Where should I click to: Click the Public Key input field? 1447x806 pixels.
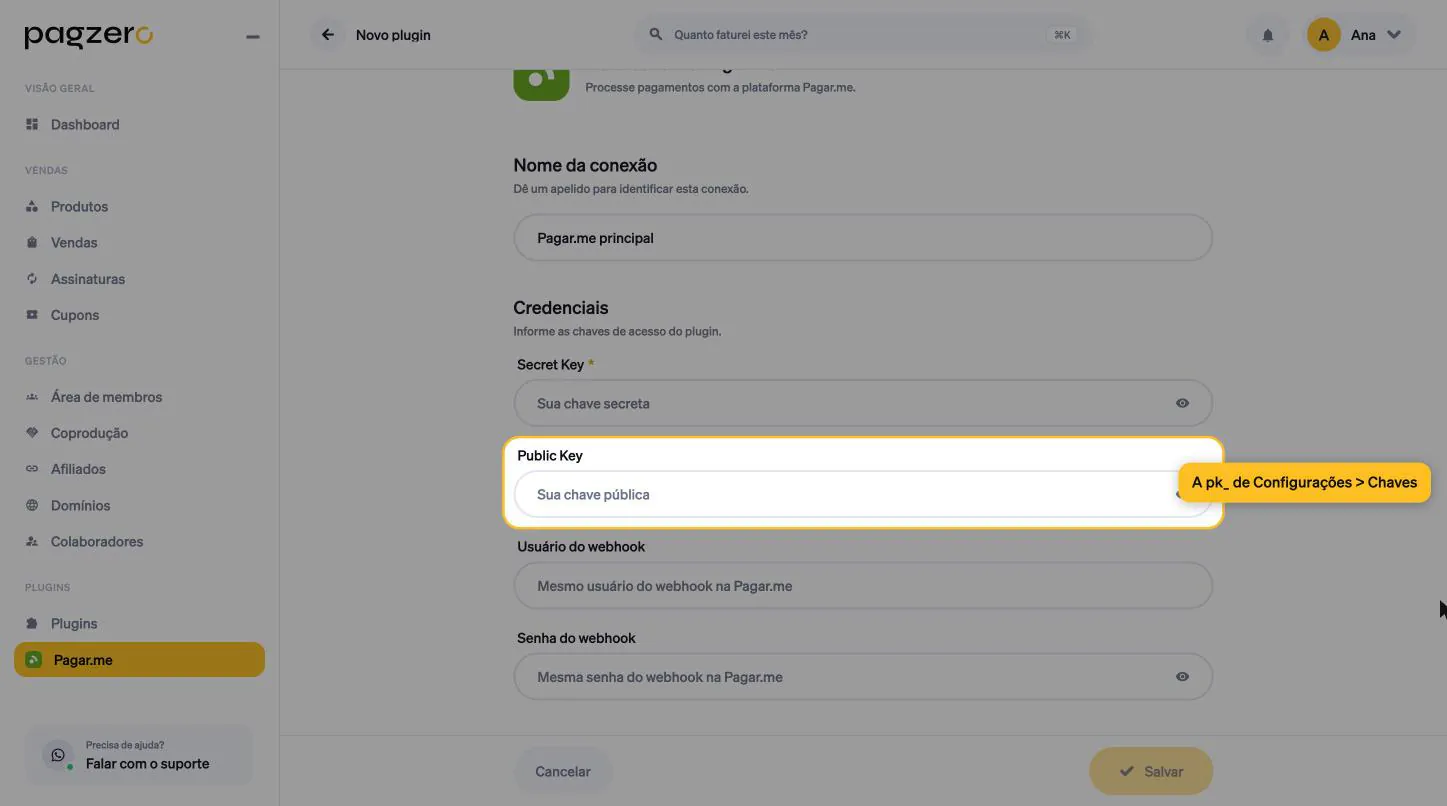863,494
